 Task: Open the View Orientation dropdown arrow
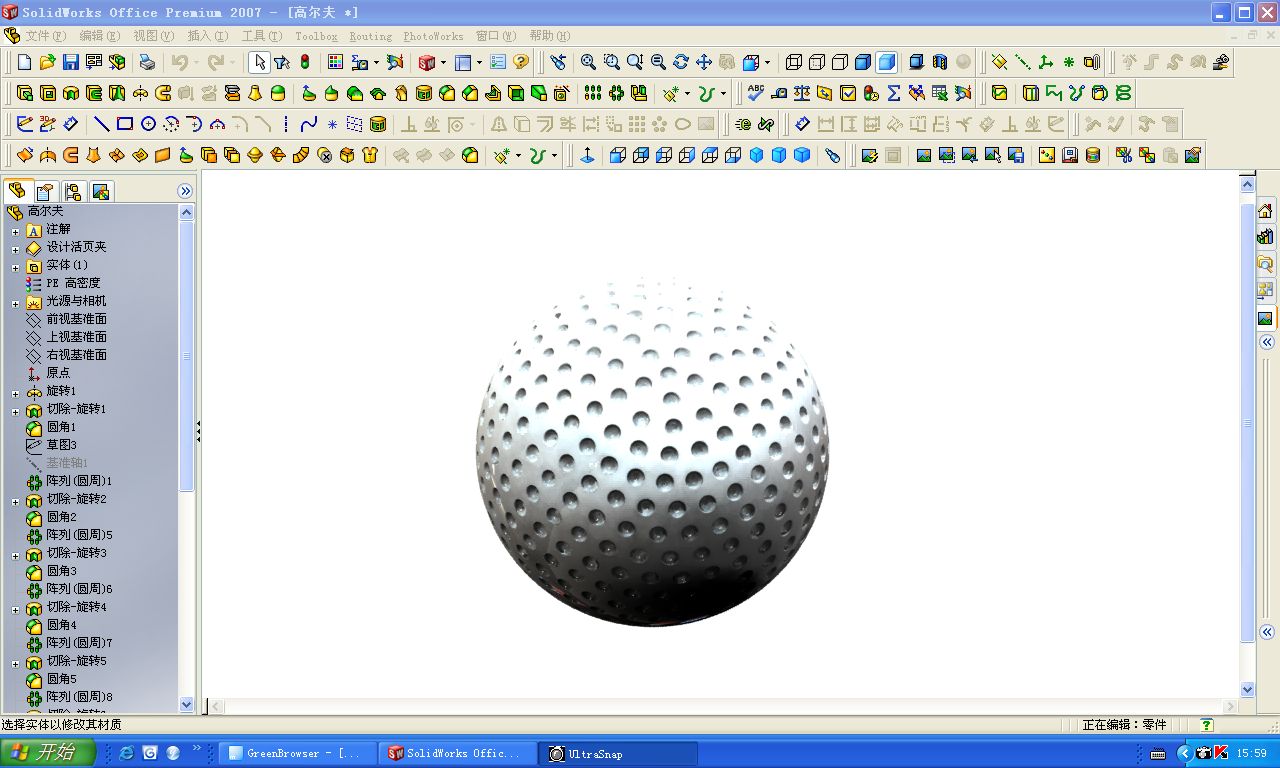click(767, 62)
